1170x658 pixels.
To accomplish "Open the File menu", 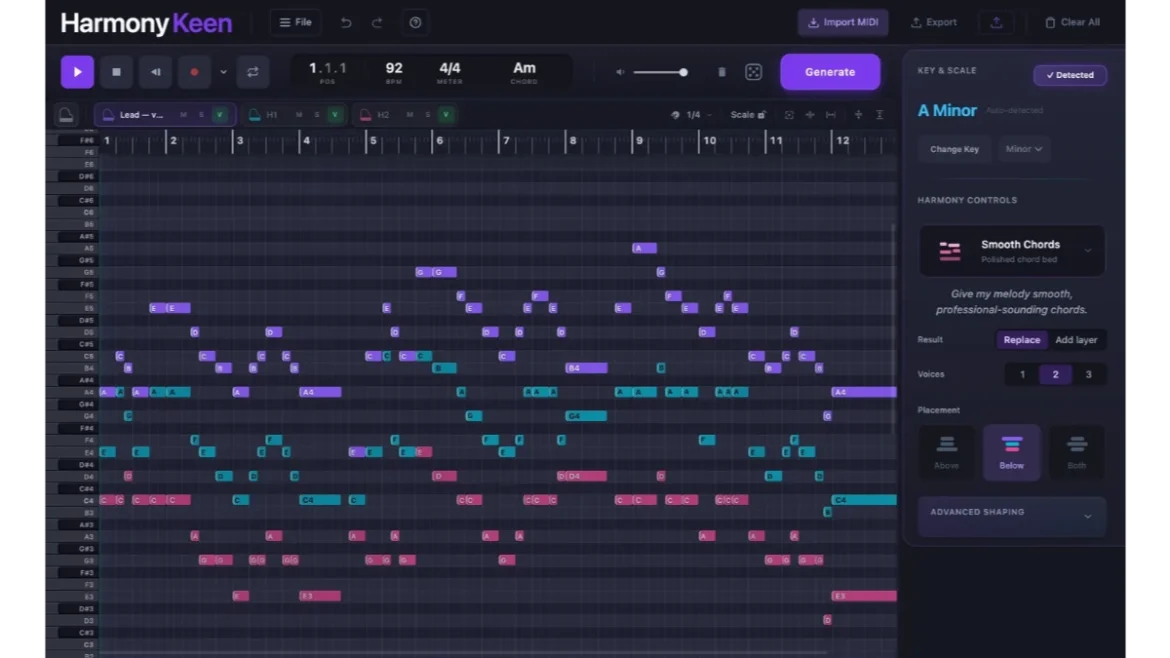I will click(295, 22).
